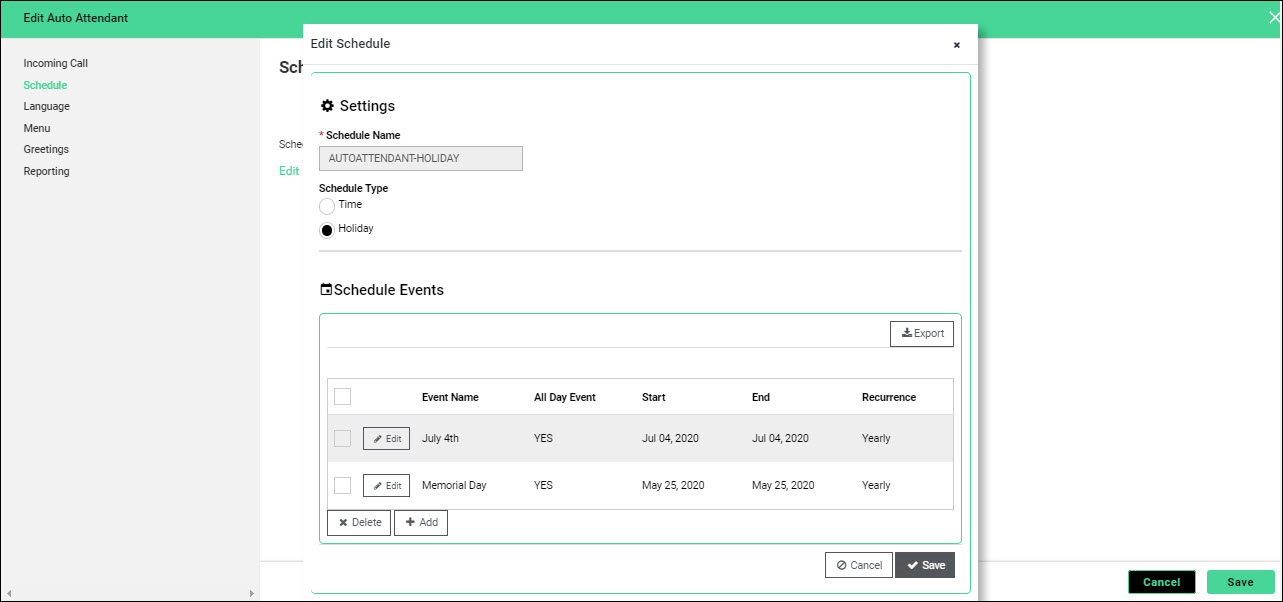Edit the Memorial Day event
Viewport: 1283px width, 602px height.
[x=386, y=486]
